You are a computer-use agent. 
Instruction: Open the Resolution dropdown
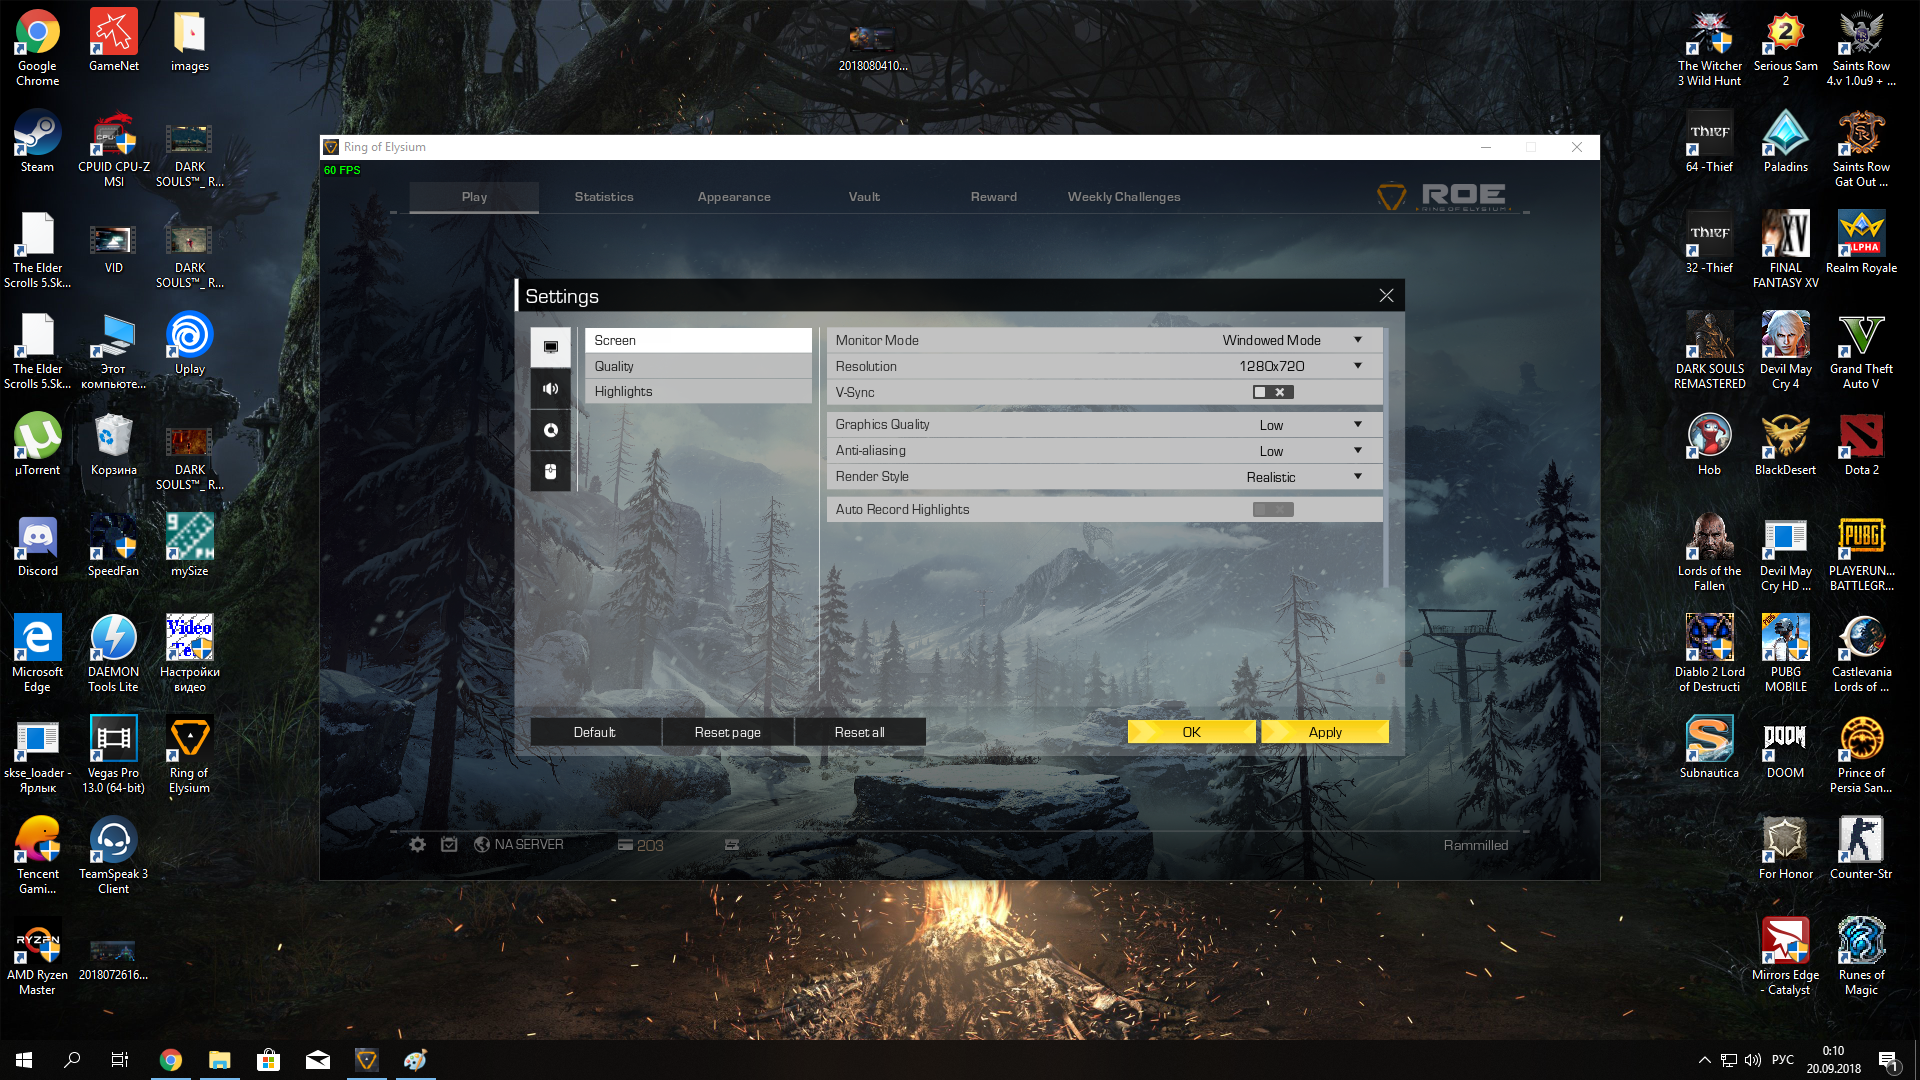[1358, 366]
